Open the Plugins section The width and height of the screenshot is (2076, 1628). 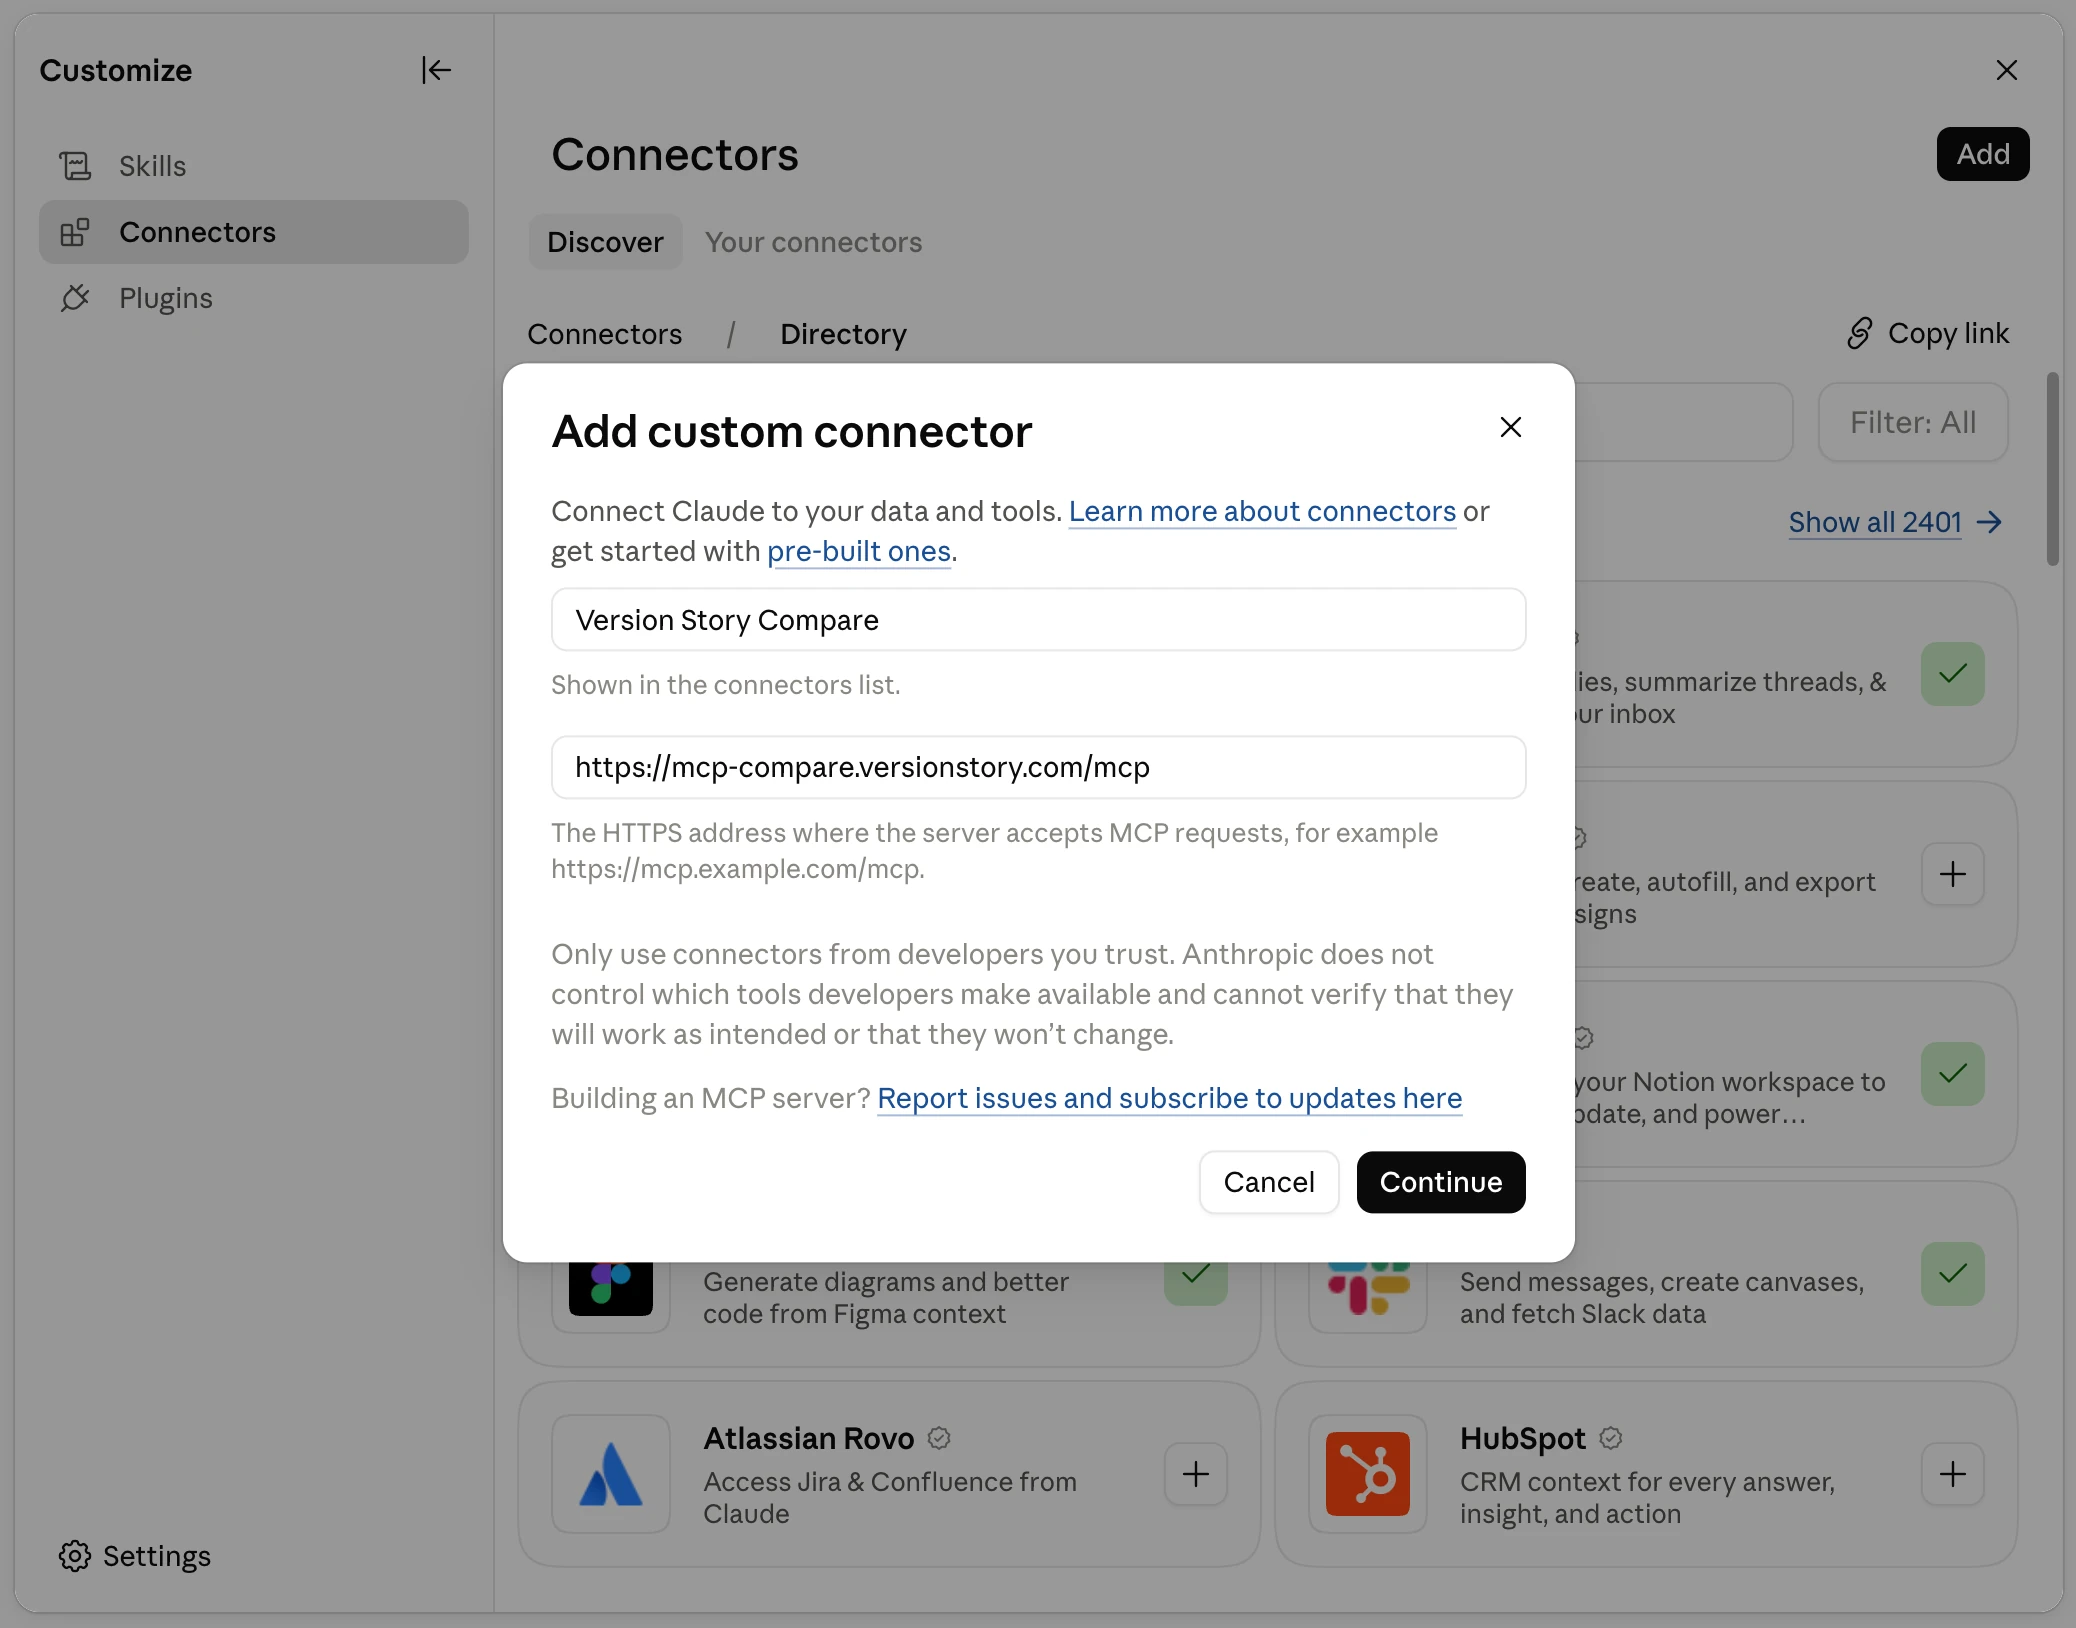253,298
